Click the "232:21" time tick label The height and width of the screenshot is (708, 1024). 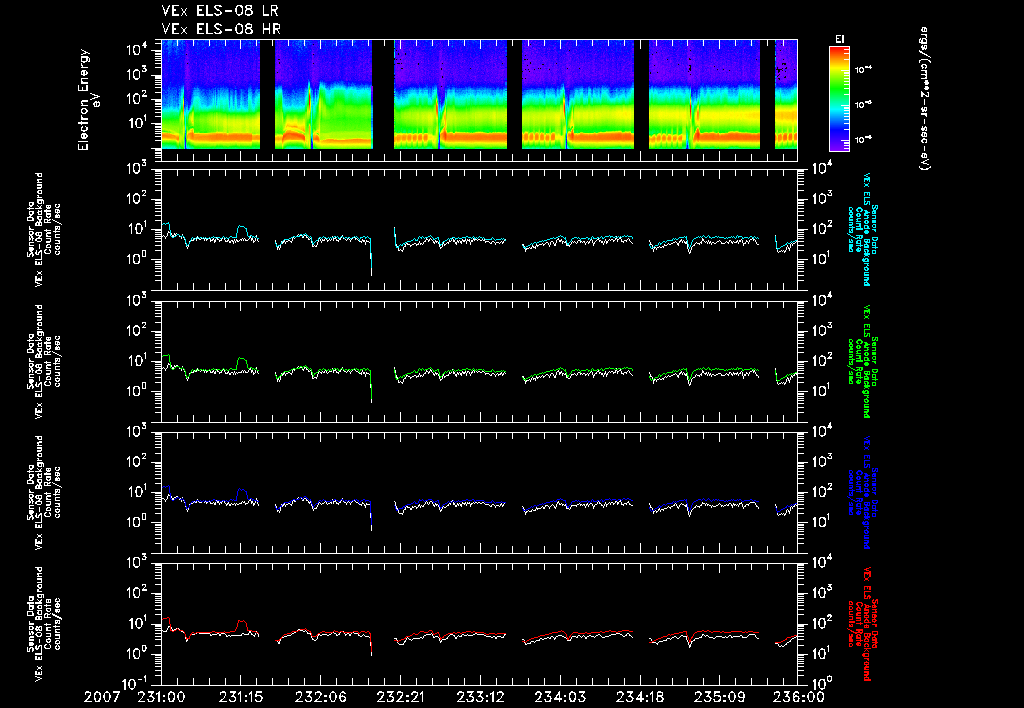point(400,698)
